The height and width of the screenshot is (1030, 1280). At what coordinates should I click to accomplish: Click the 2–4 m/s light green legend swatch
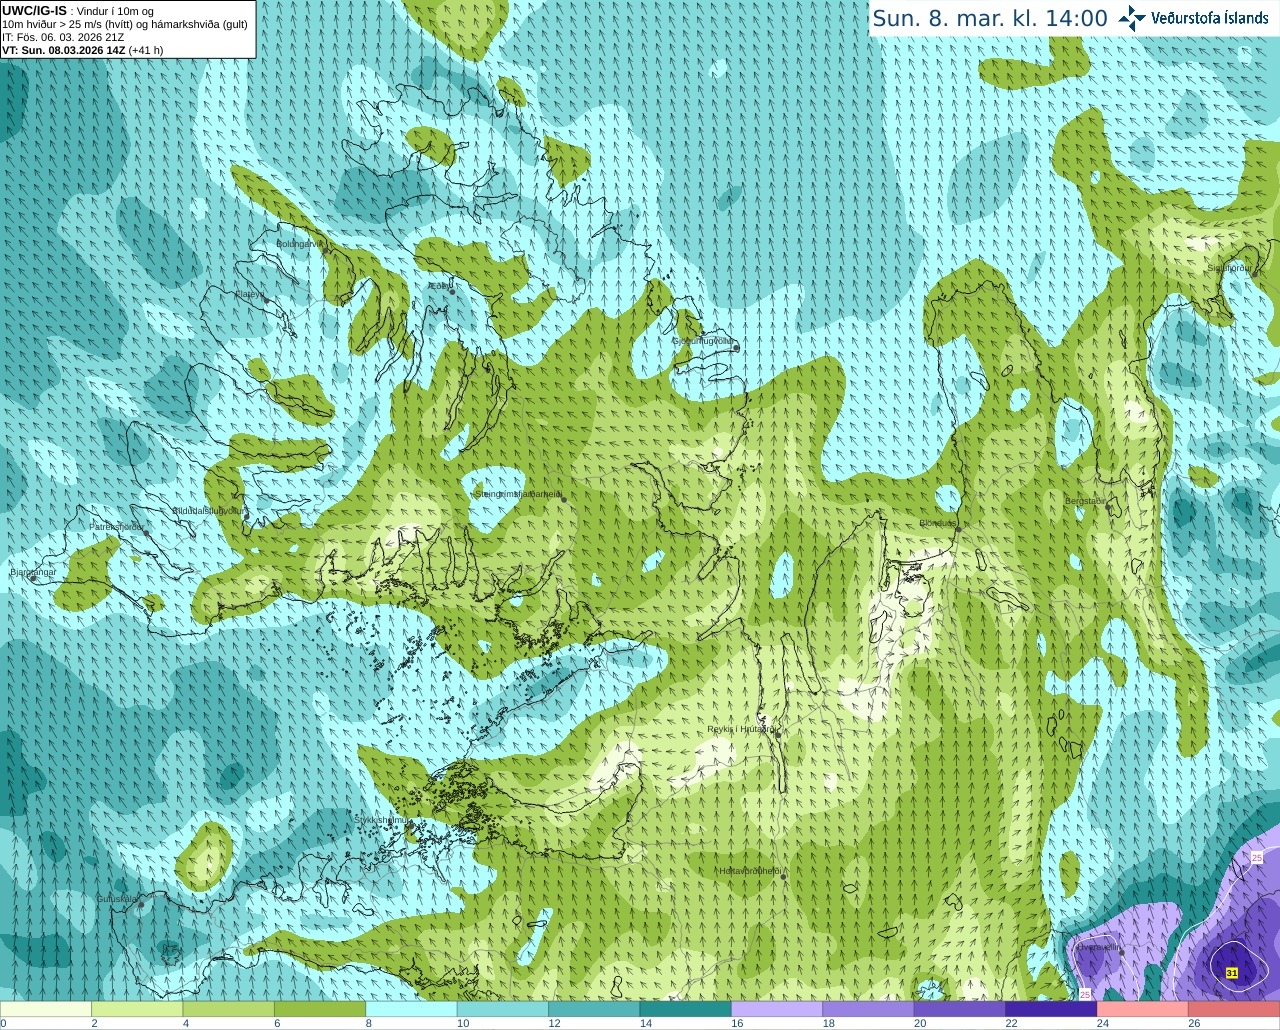pyautogui.click(x=137, y=1009)
